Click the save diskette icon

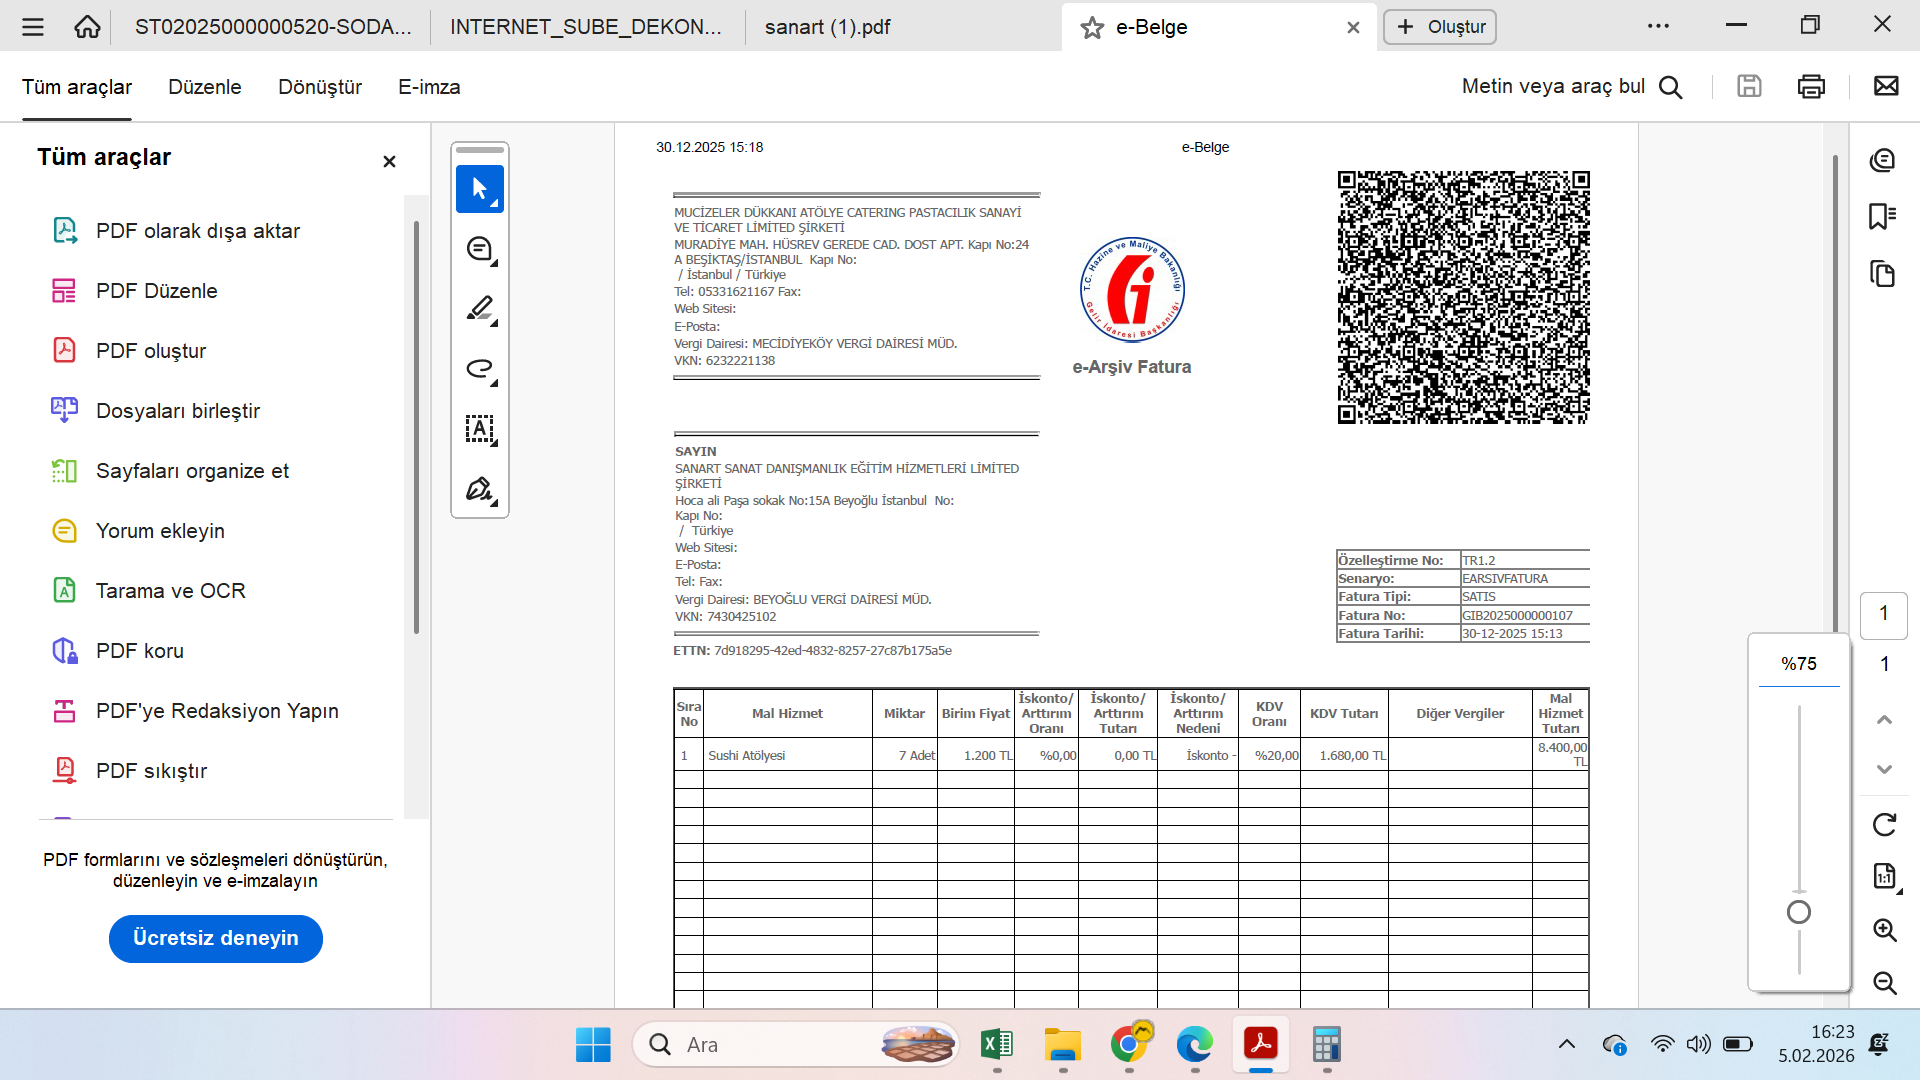click(1749, 86)
